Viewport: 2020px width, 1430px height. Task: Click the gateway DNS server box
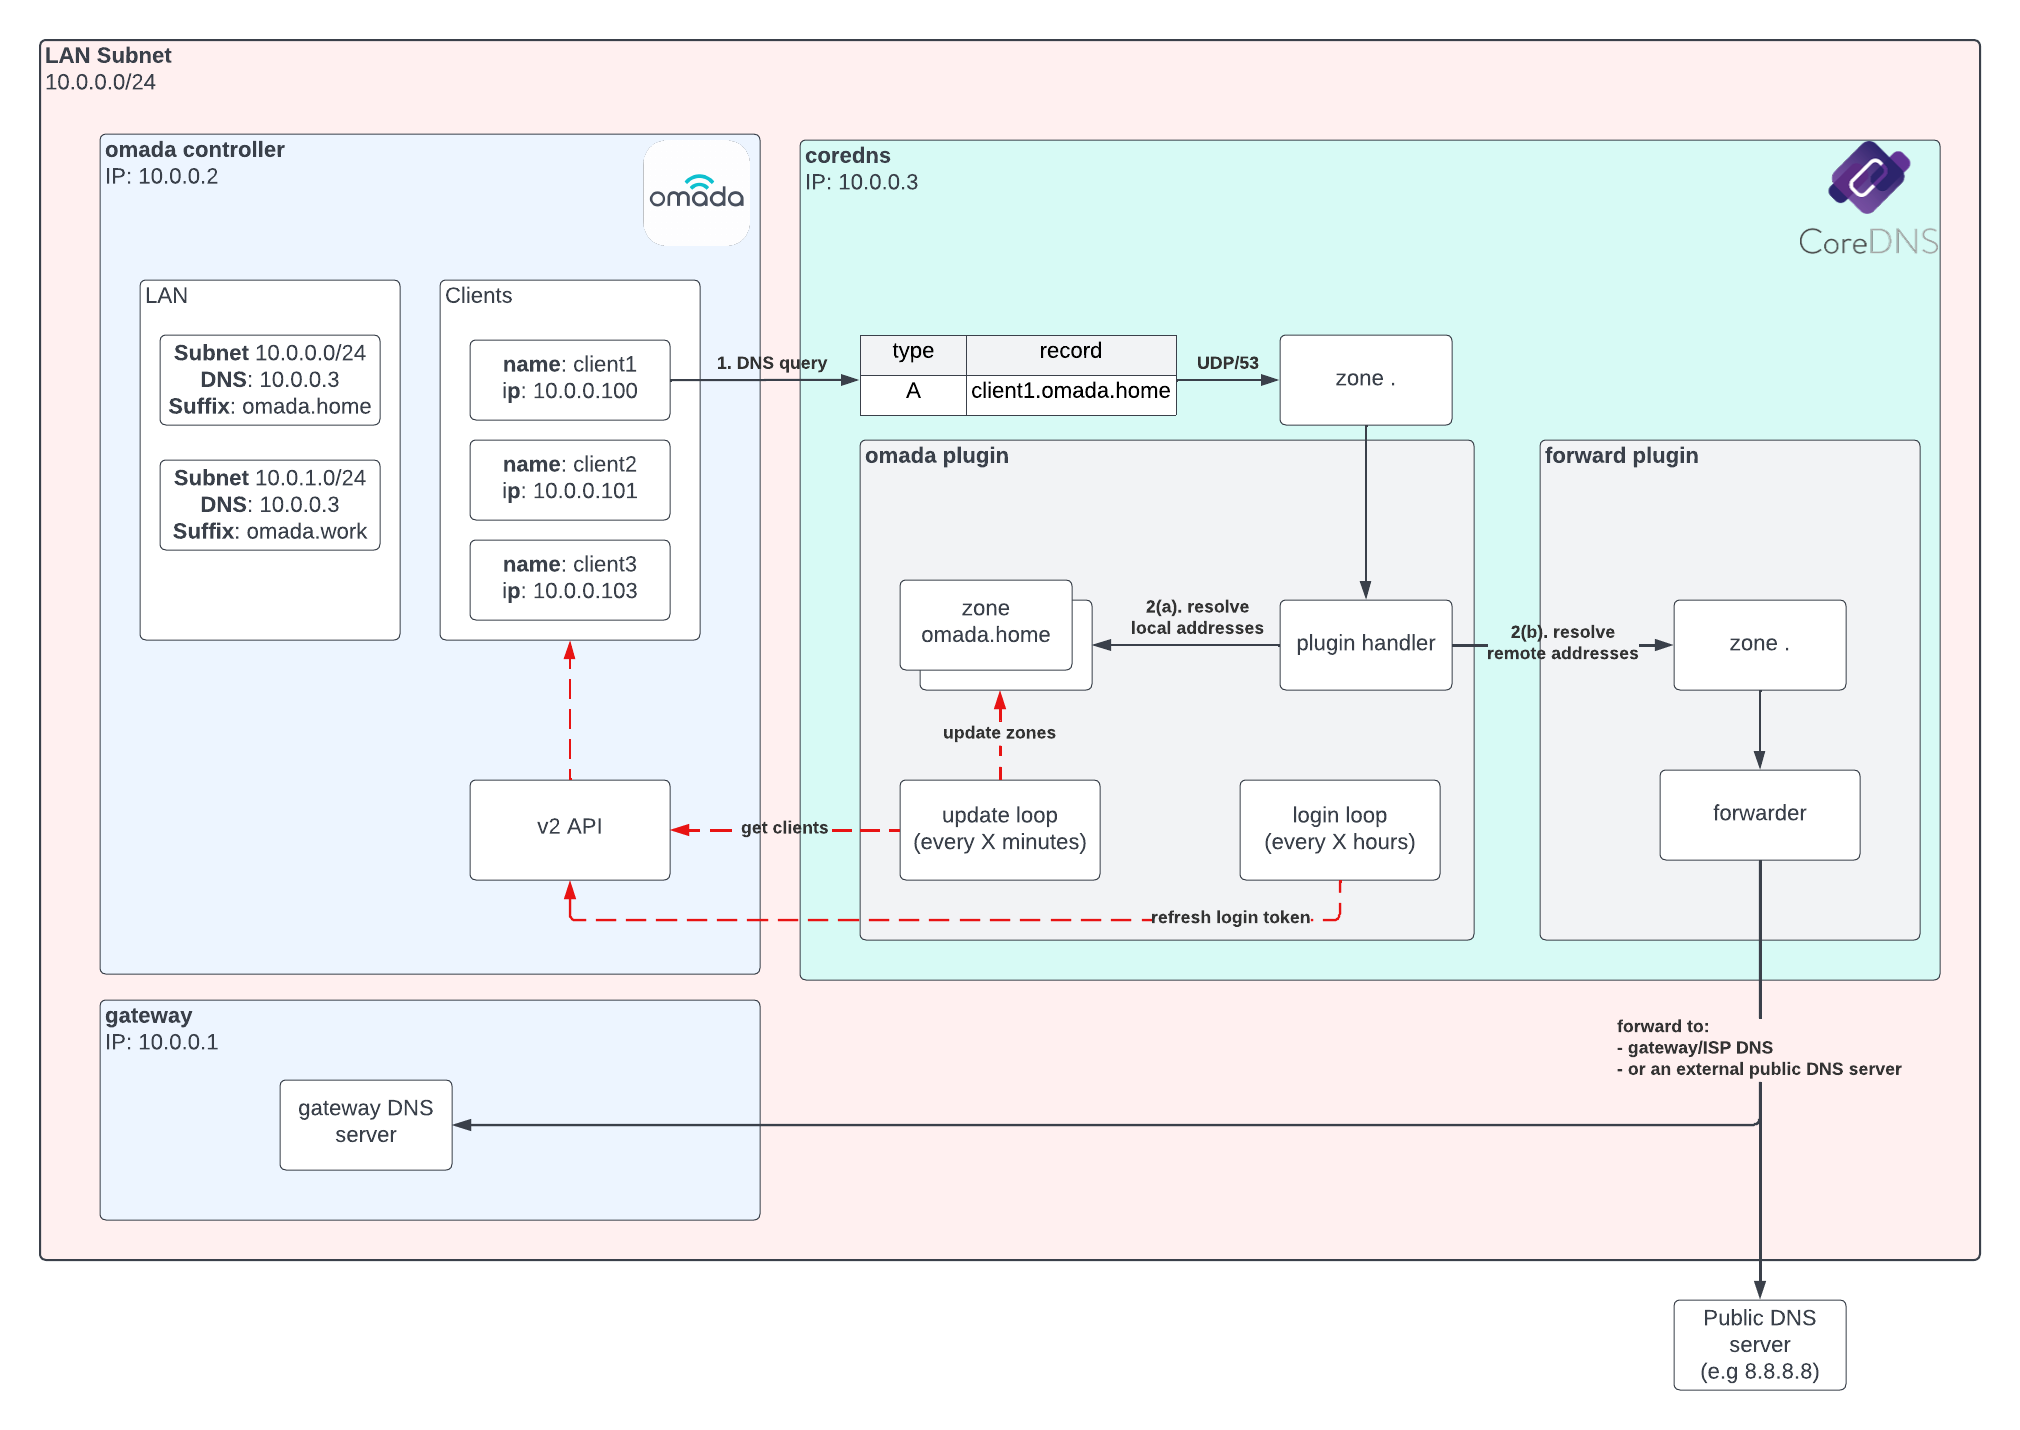pyautogui.click(x=365, y=1124)
